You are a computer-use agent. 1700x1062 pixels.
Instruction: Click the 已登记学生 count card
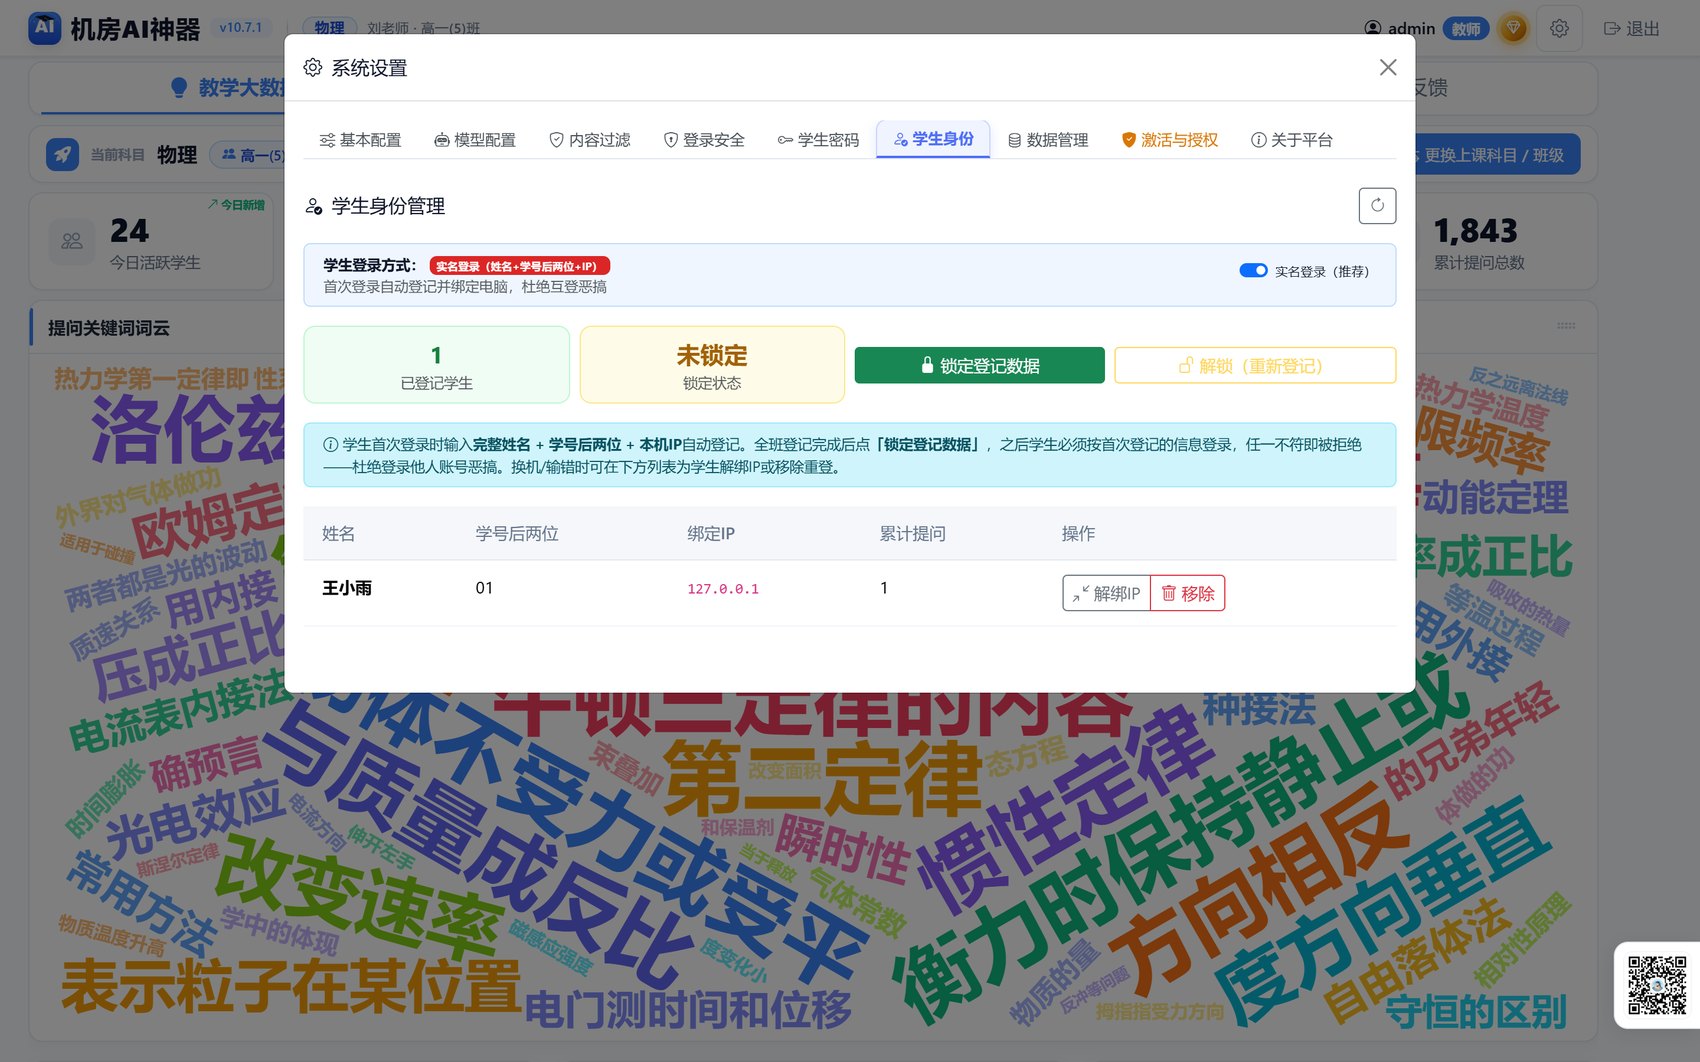[437, 365]
